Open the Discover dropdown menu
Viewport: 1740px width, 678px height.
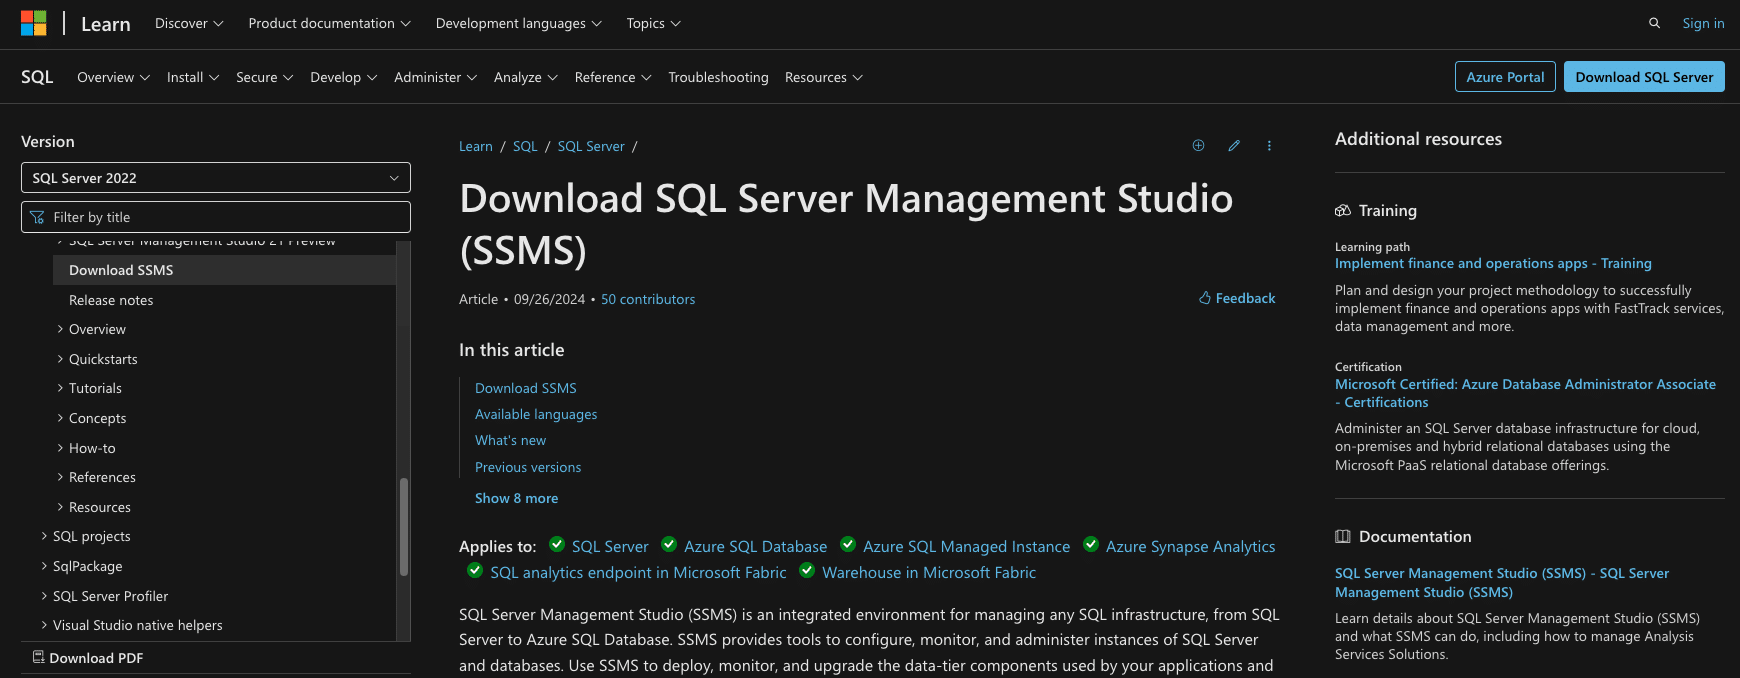click(x=189, y=23)
